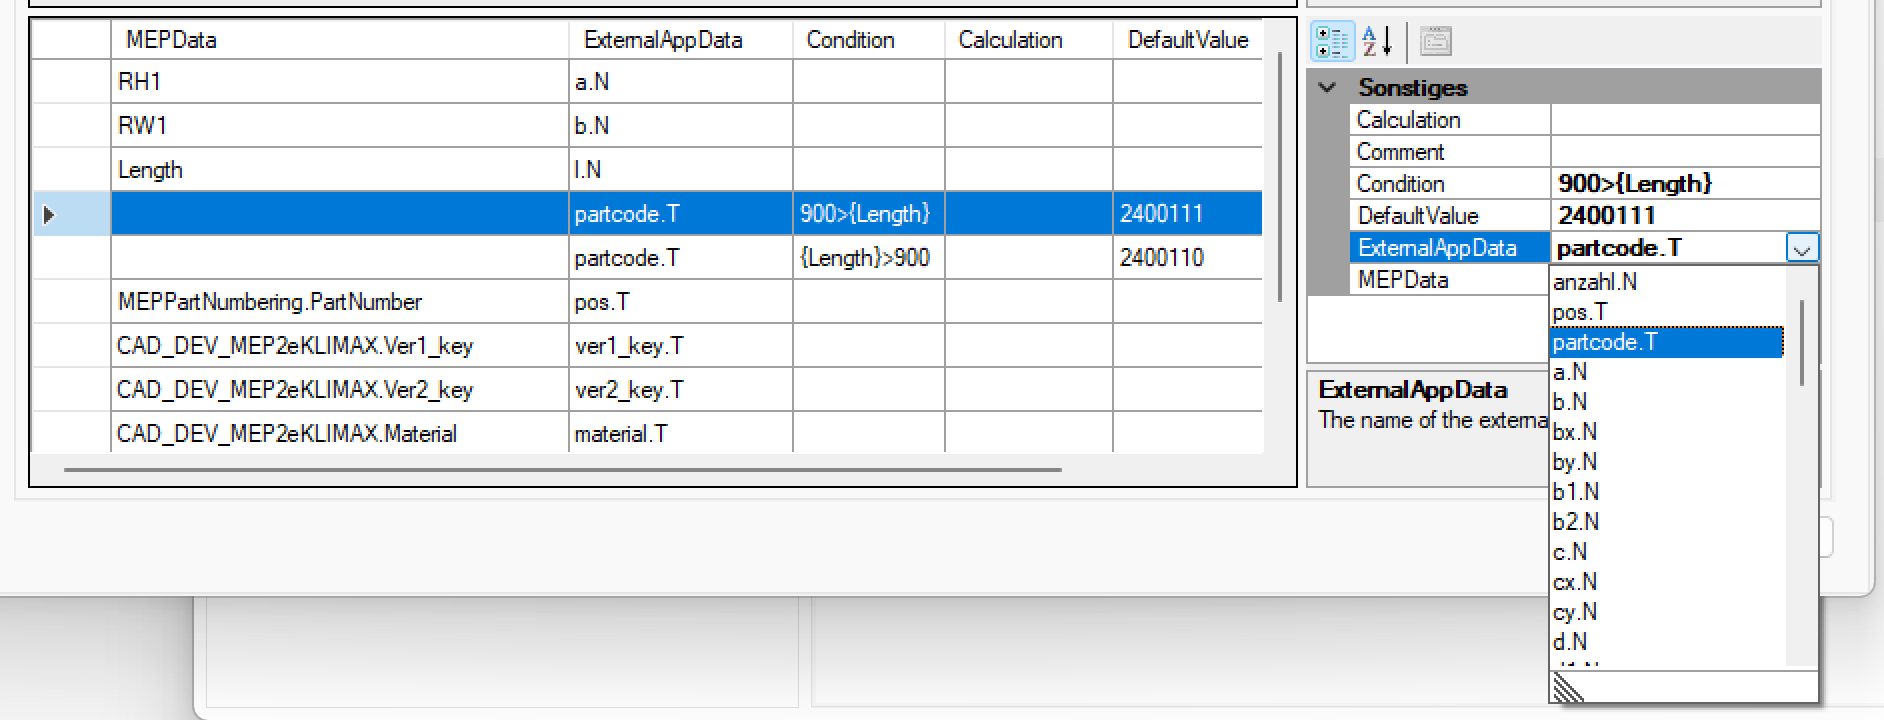Image resolution: width=1884 pixels, height=720 pixels.
Task: Click the ver1_key.T cell
Action: [681, 346]
